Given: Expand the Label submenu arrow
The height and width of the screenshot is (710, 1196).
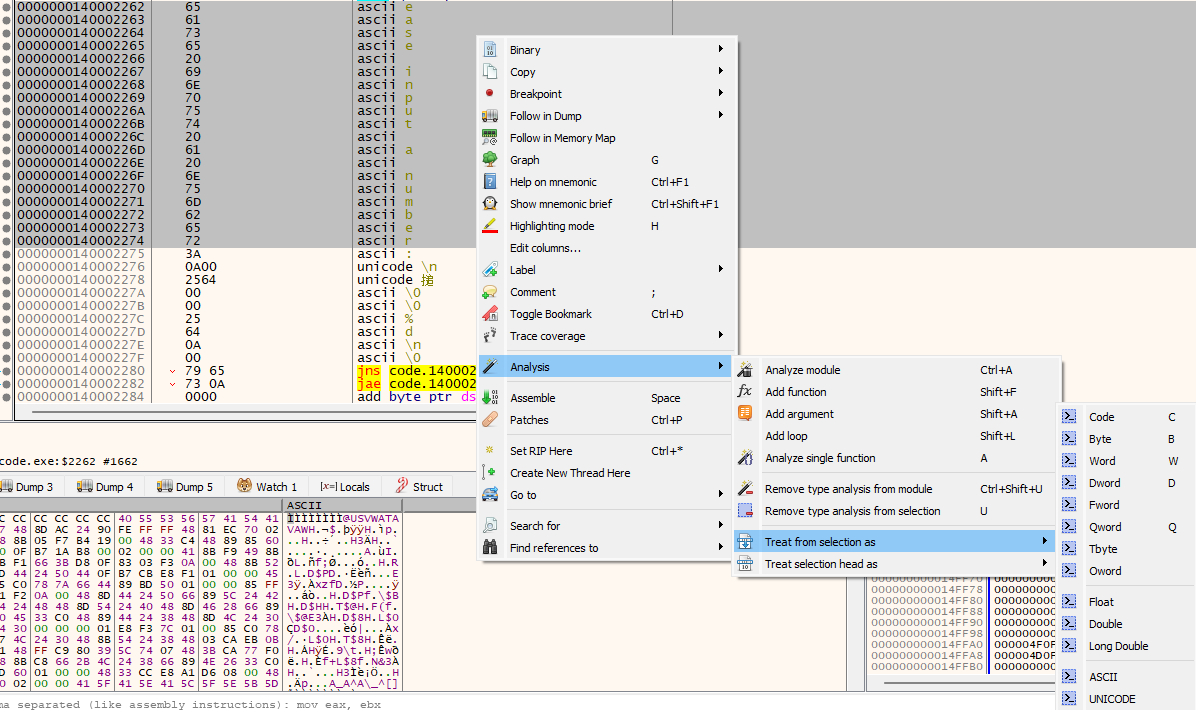Looking at the screenshot, I should 721,269.
